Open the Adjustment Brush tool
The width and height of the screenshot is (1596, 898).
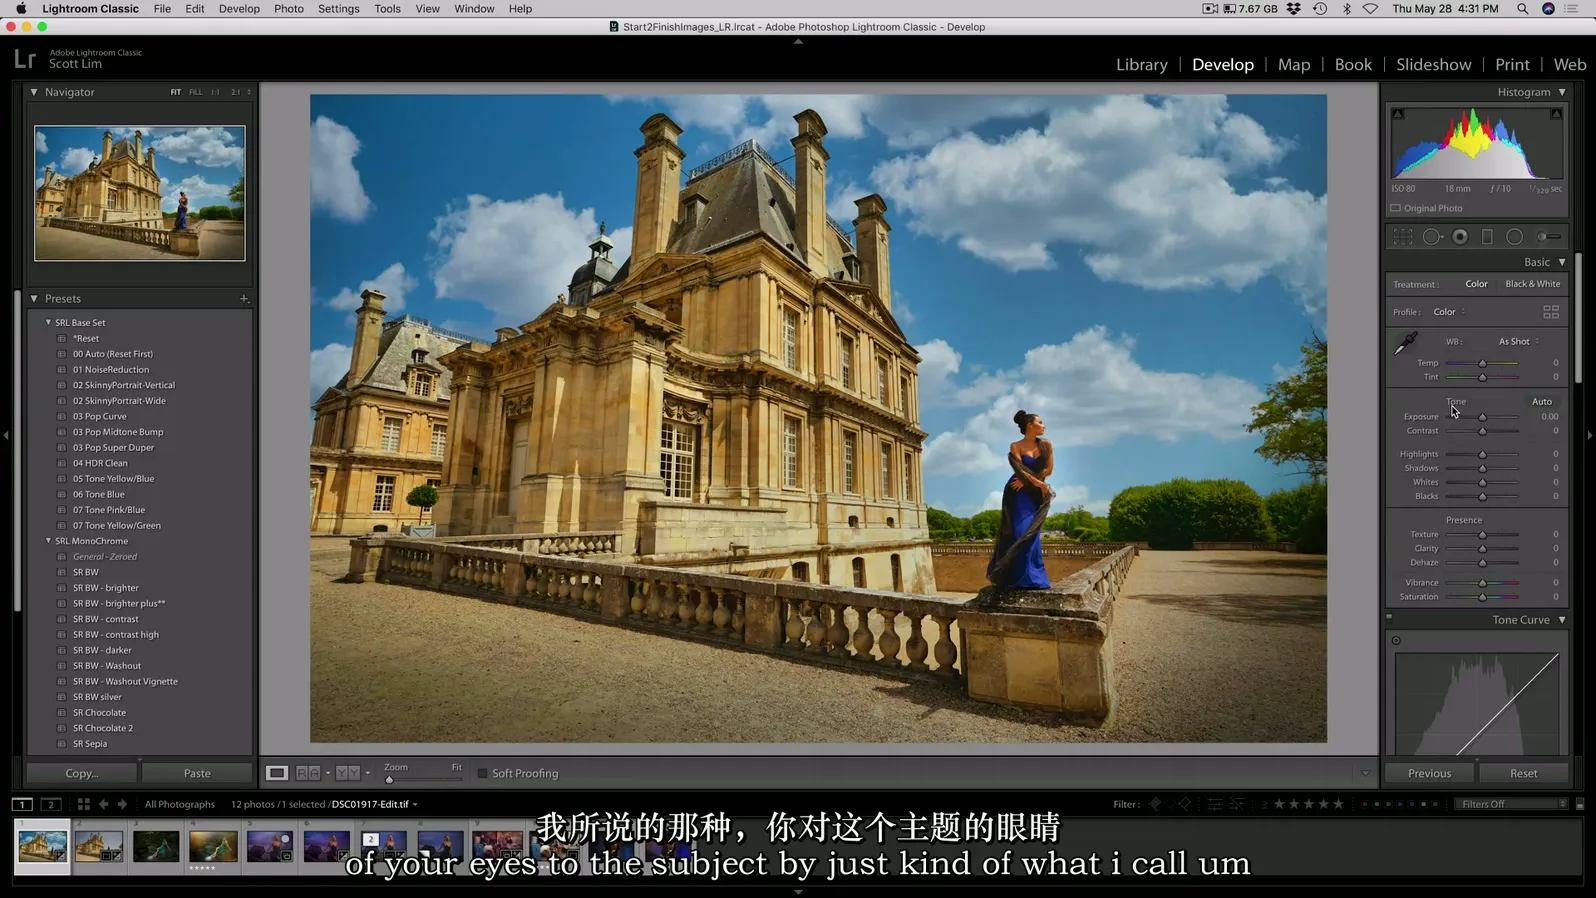click(x=1548, y=237)
